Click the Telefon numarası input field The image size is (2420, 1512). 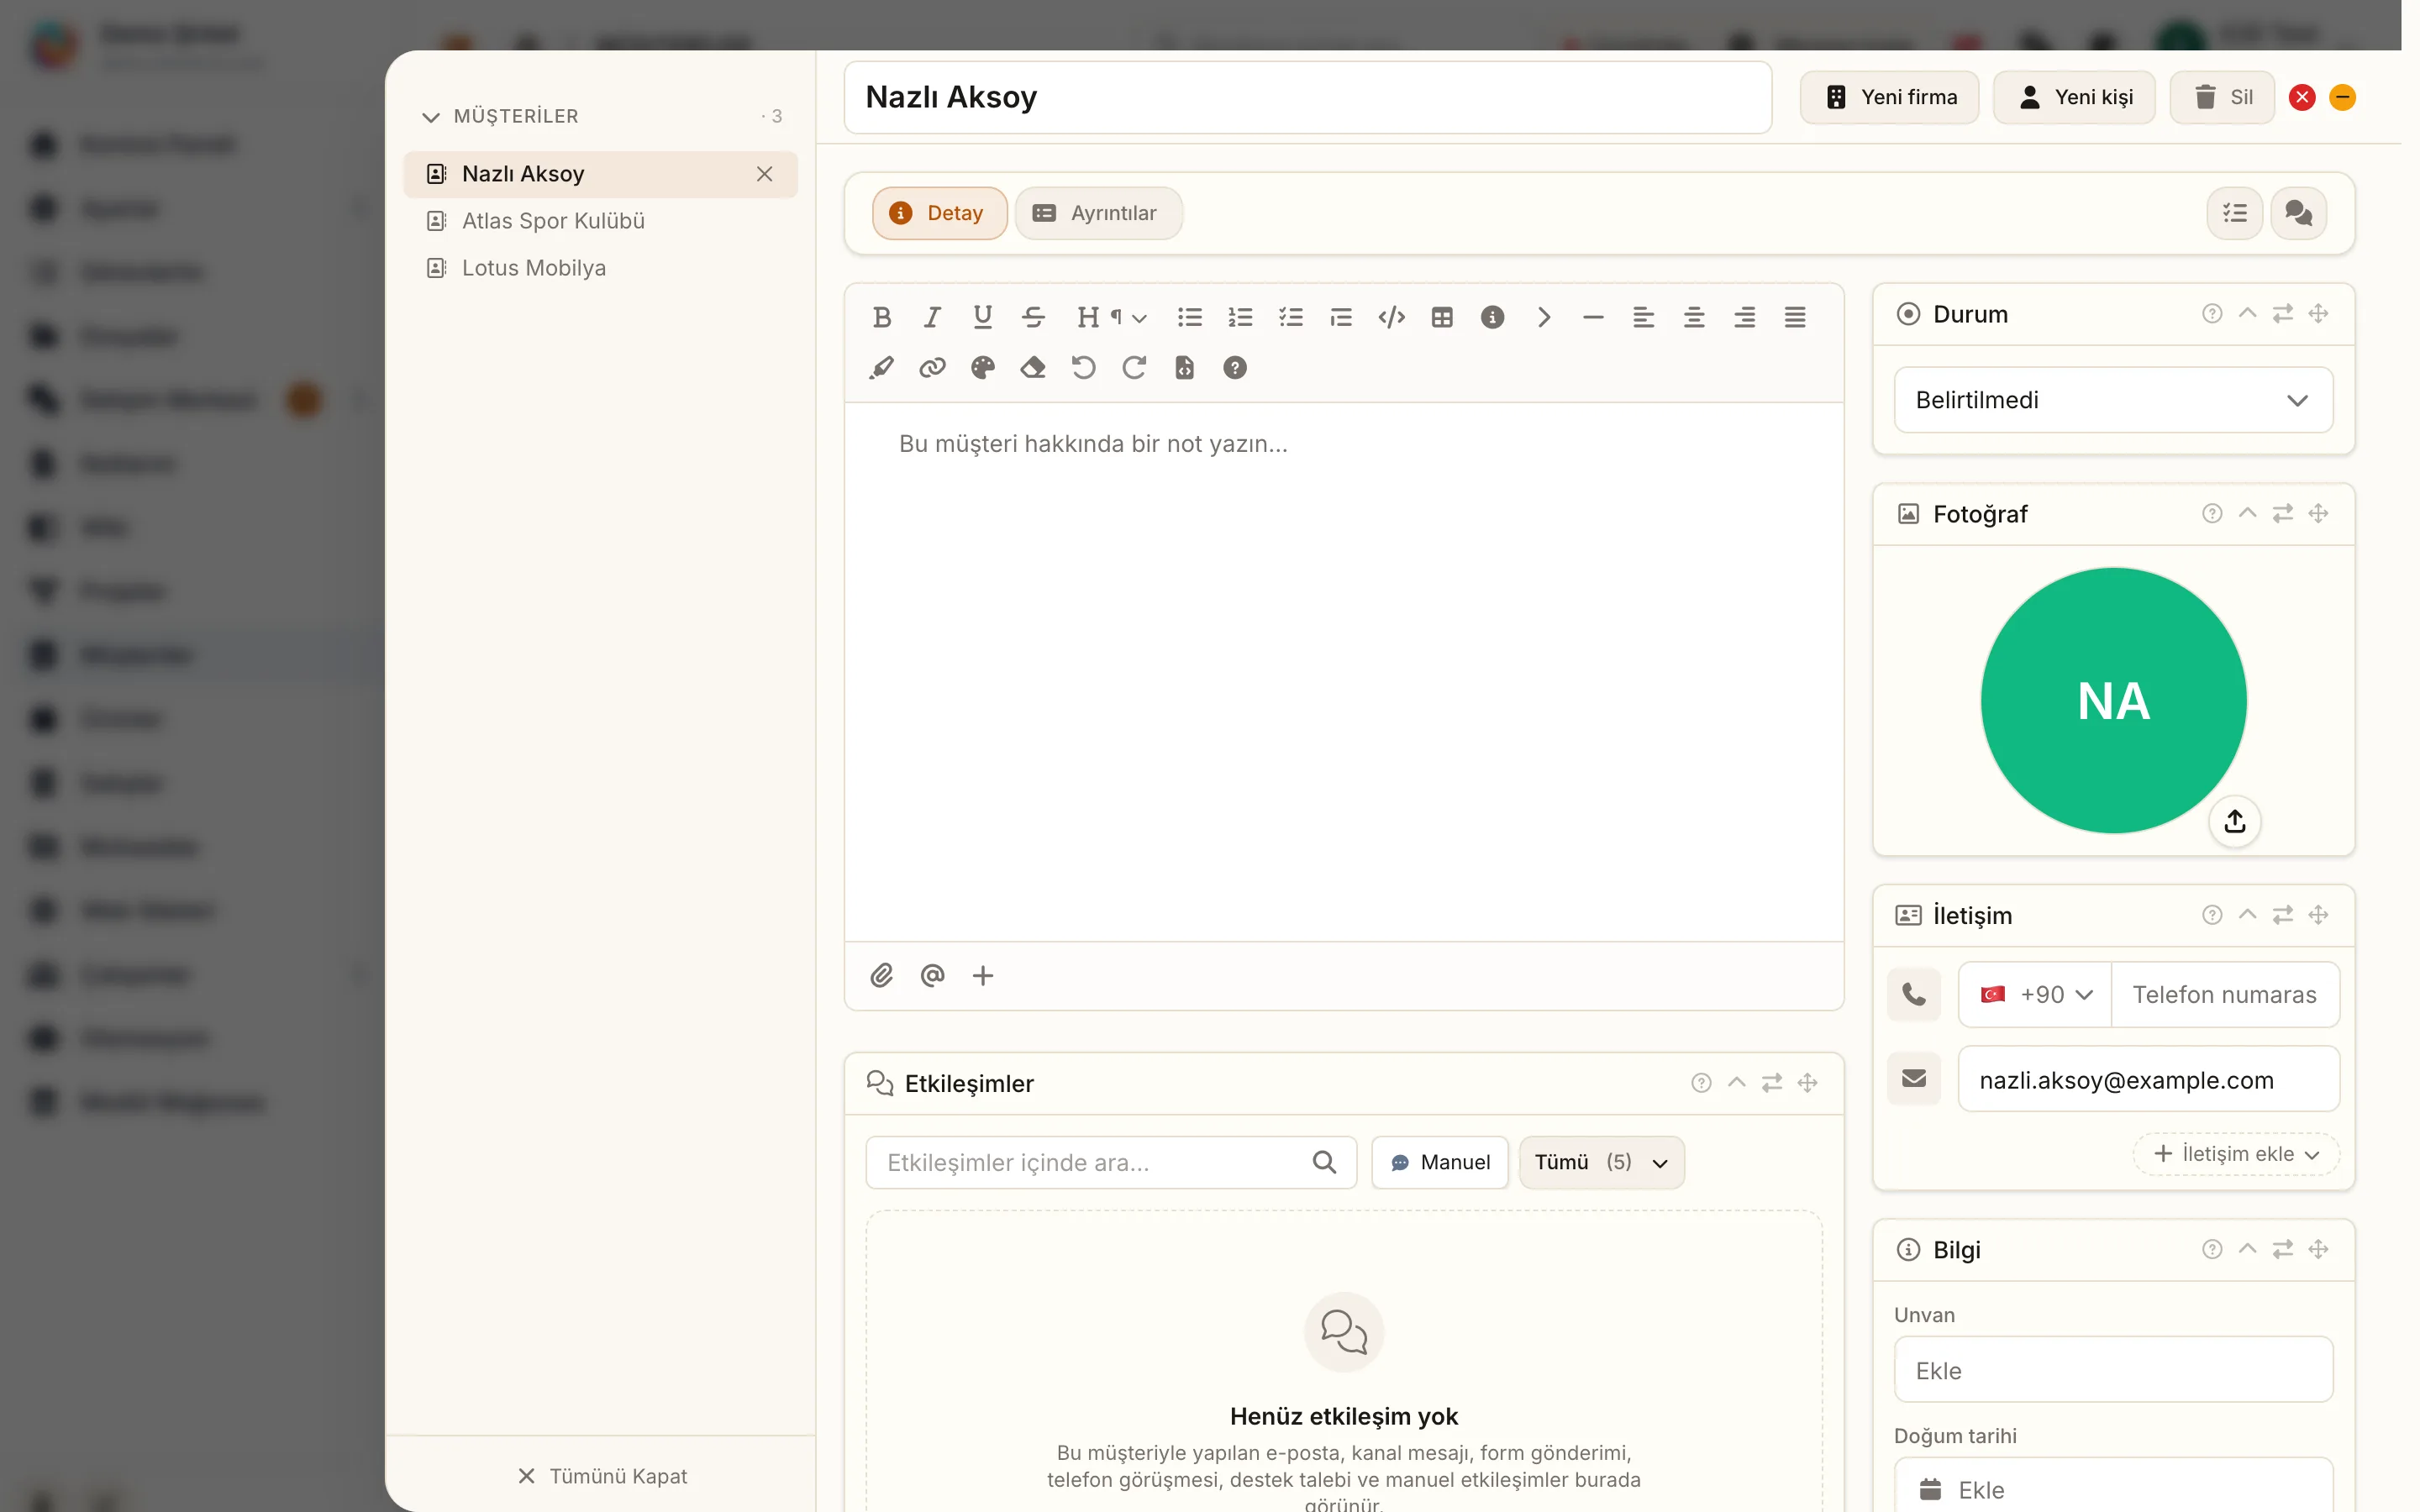click(x=2225, y=995)
